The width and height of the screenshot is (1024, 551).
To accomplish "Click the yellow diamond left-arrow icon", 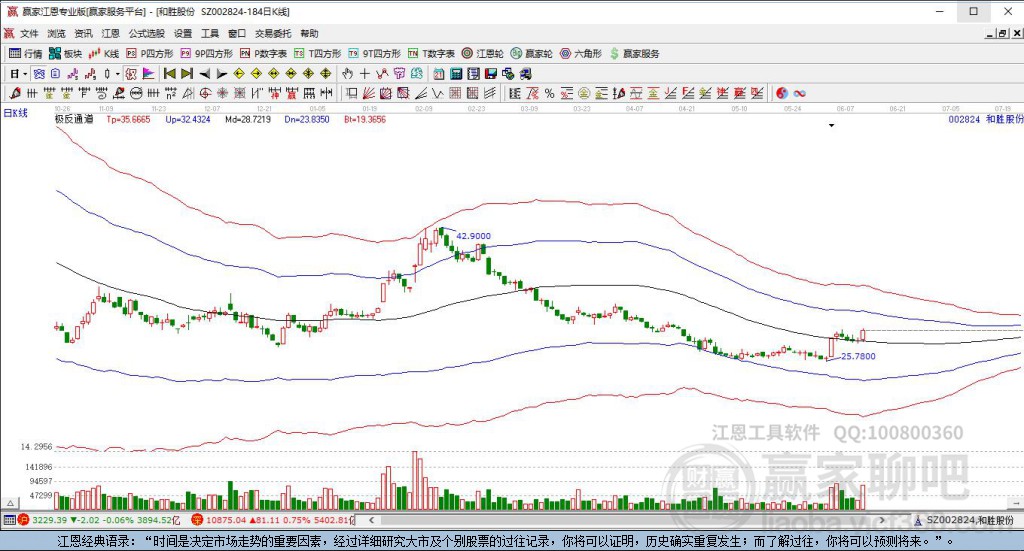I will click(239, 74).
